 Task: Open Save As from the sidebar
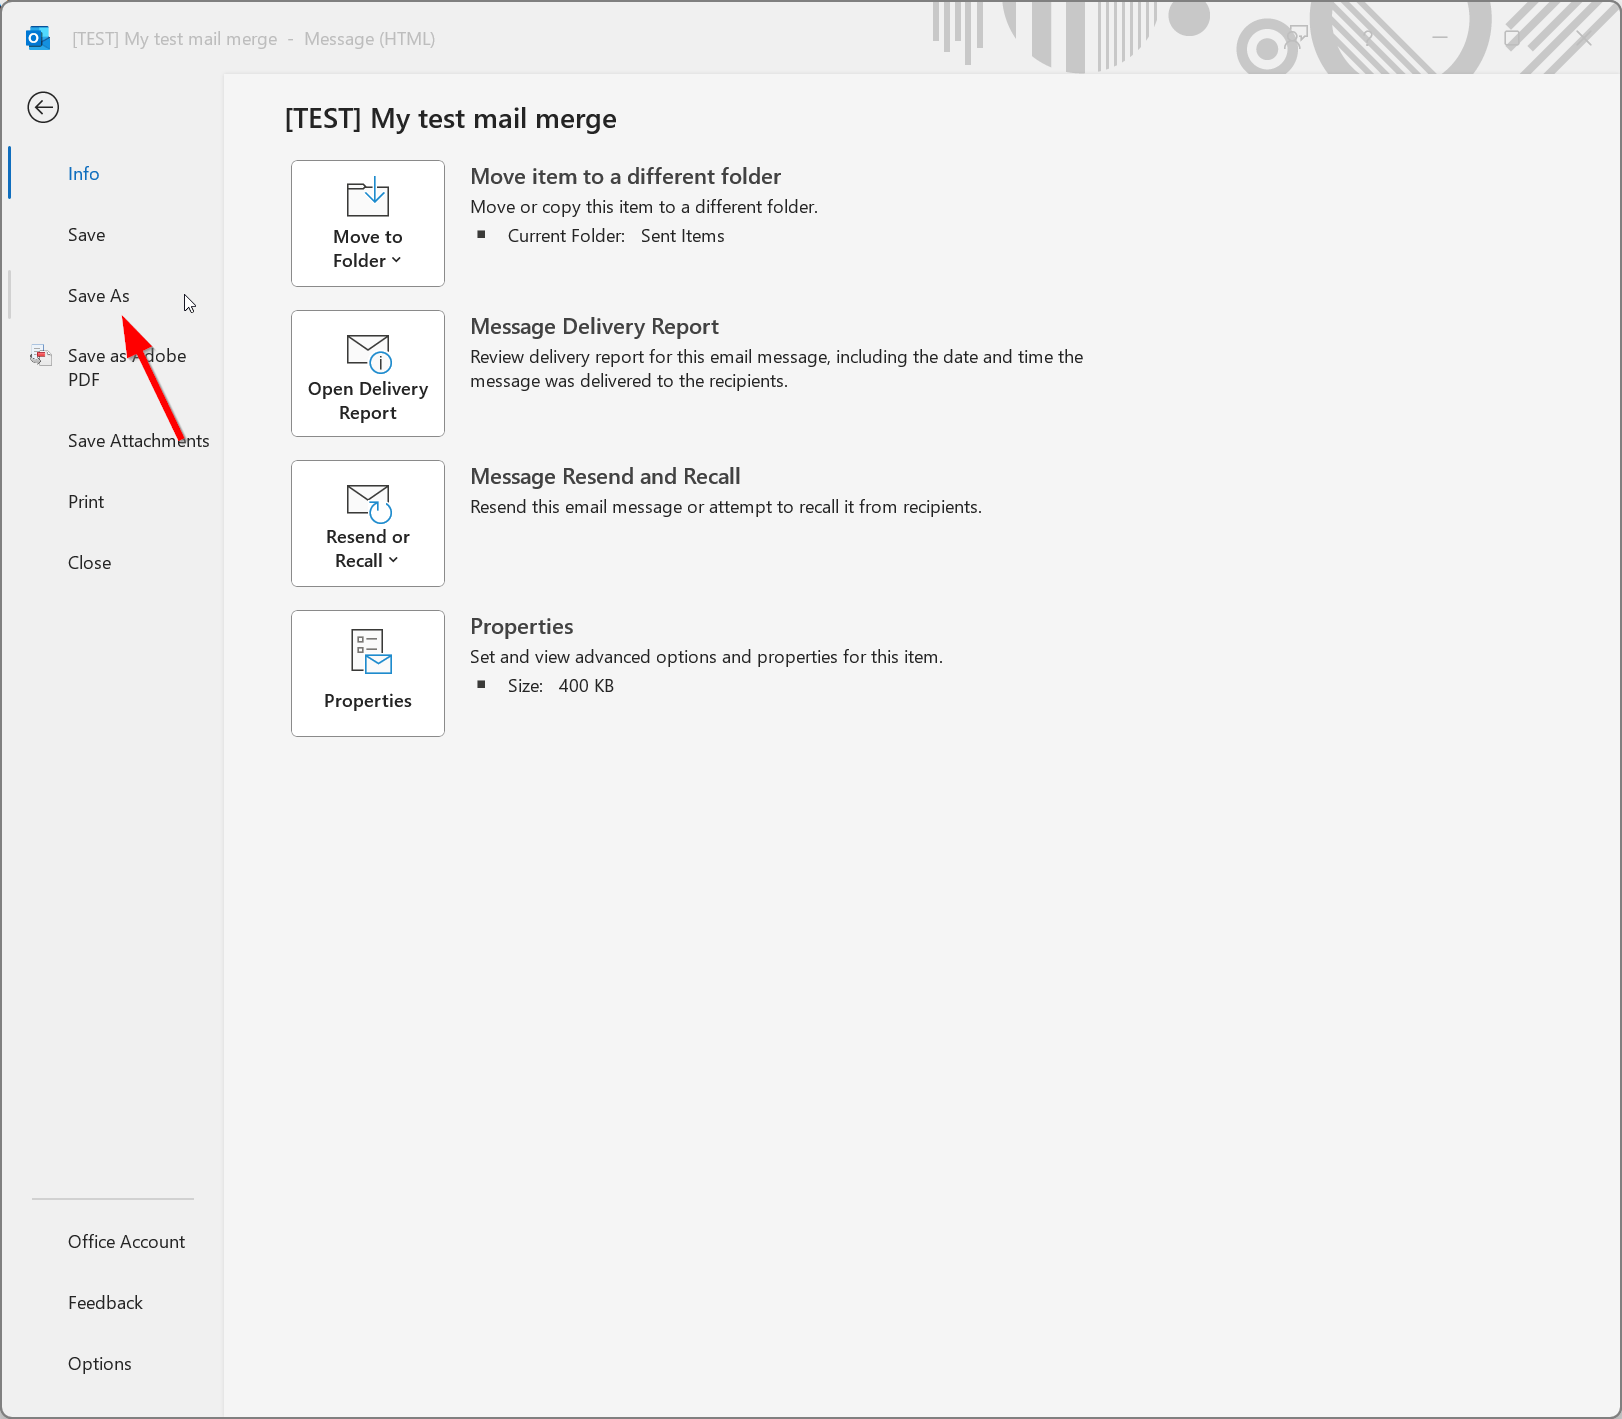[x=99, y=296]
